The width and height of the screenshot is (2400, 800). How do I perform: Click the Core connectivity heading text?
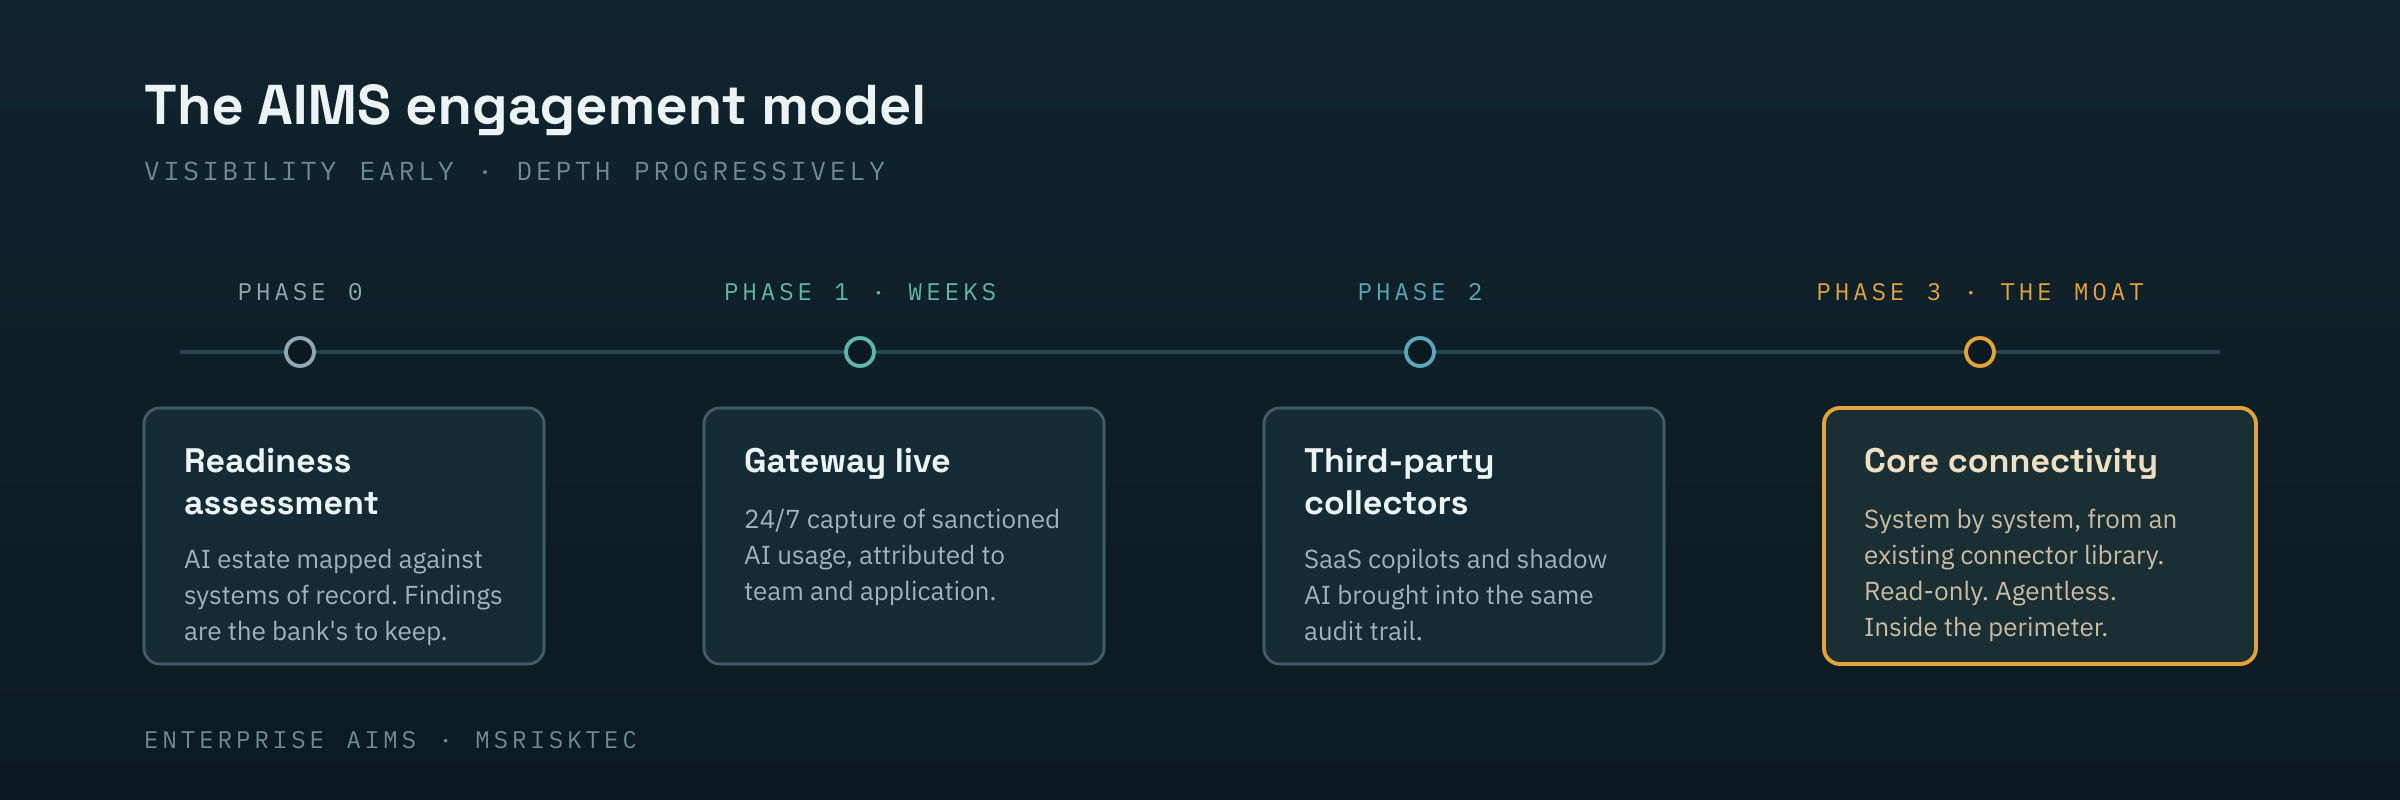(x=2010, y=461)
